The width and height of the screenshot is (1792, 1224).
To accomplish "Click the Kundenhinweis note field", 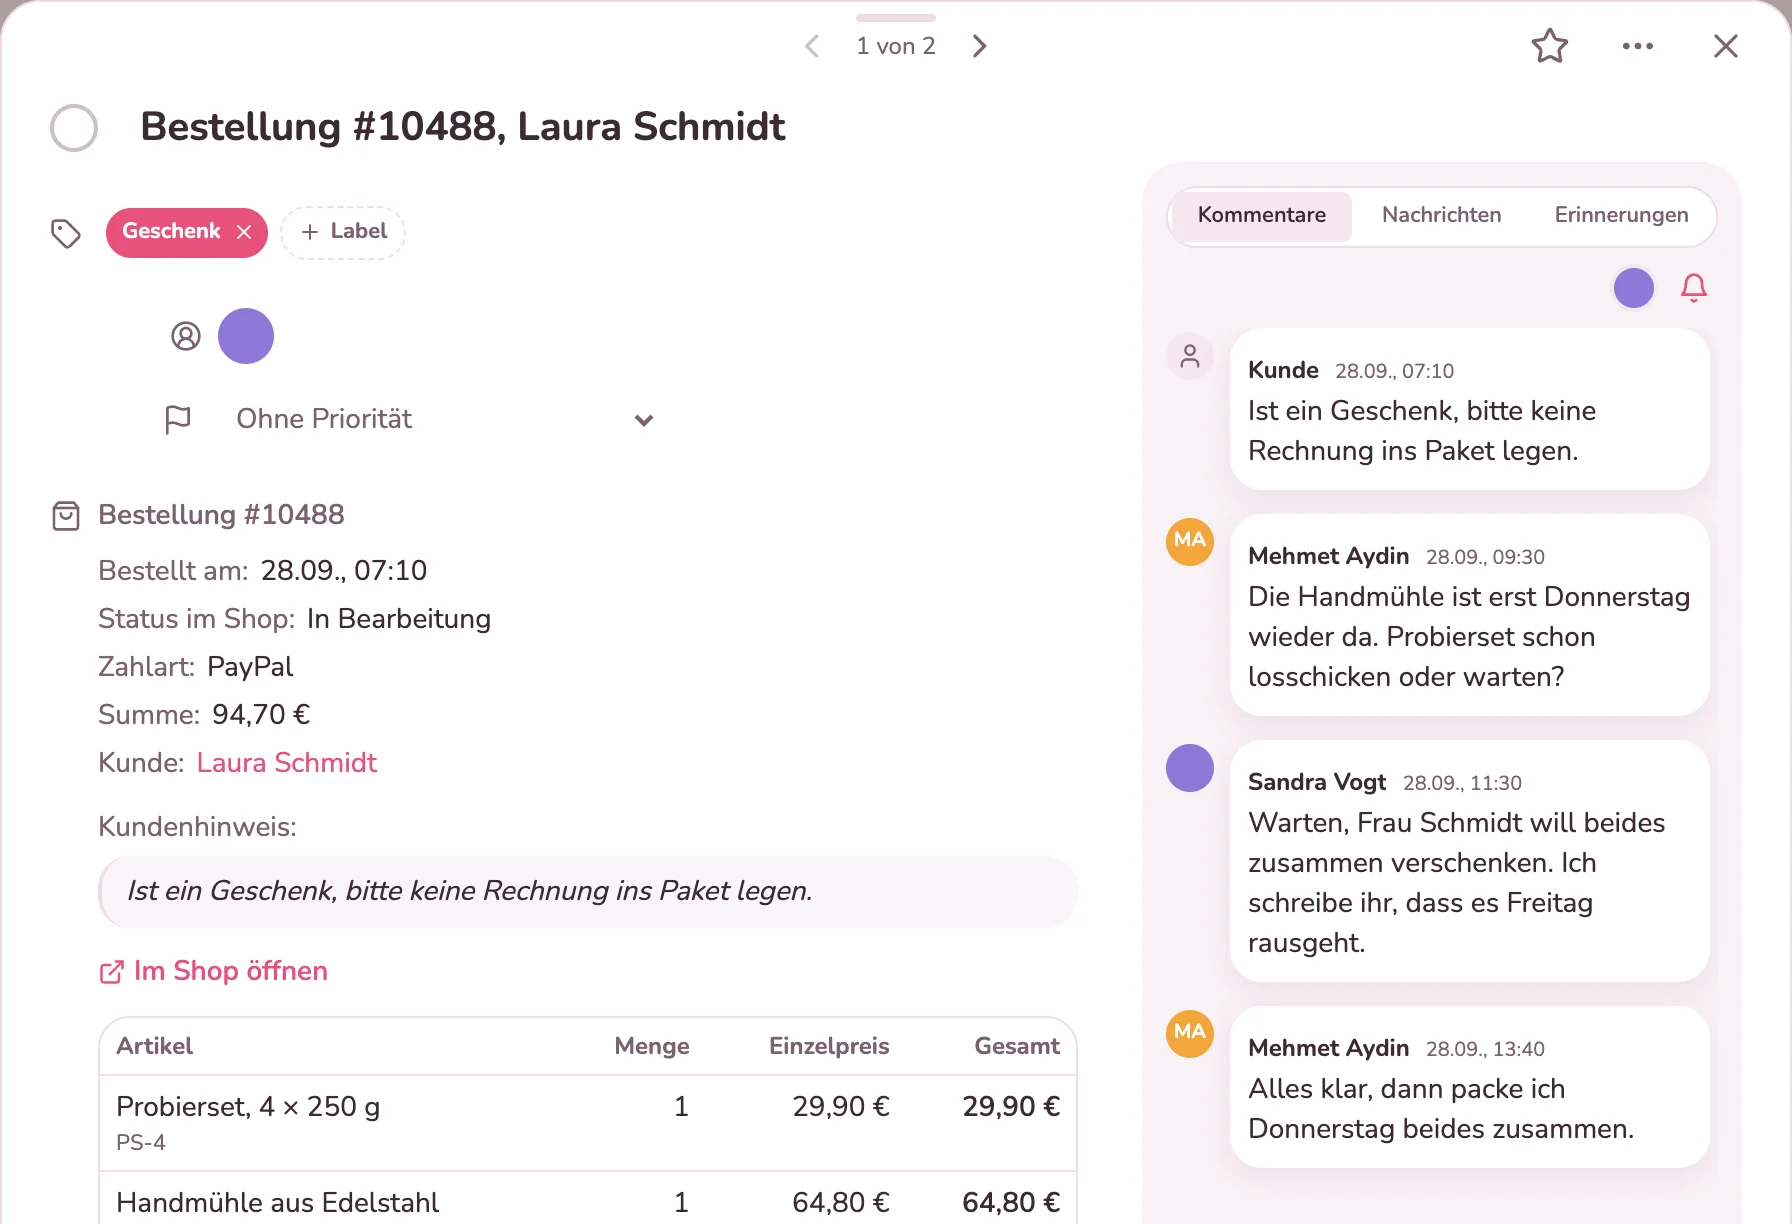I will coord(588,891).
